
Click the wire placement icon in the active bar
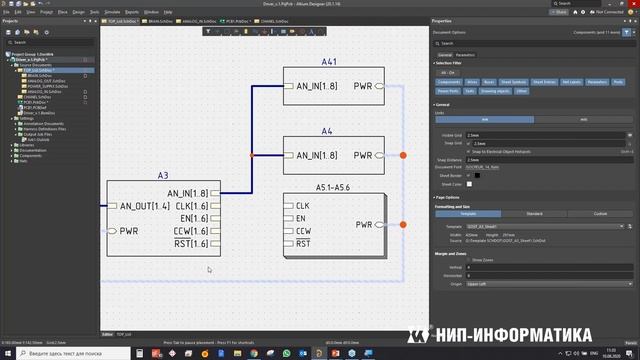coord(255,31)
